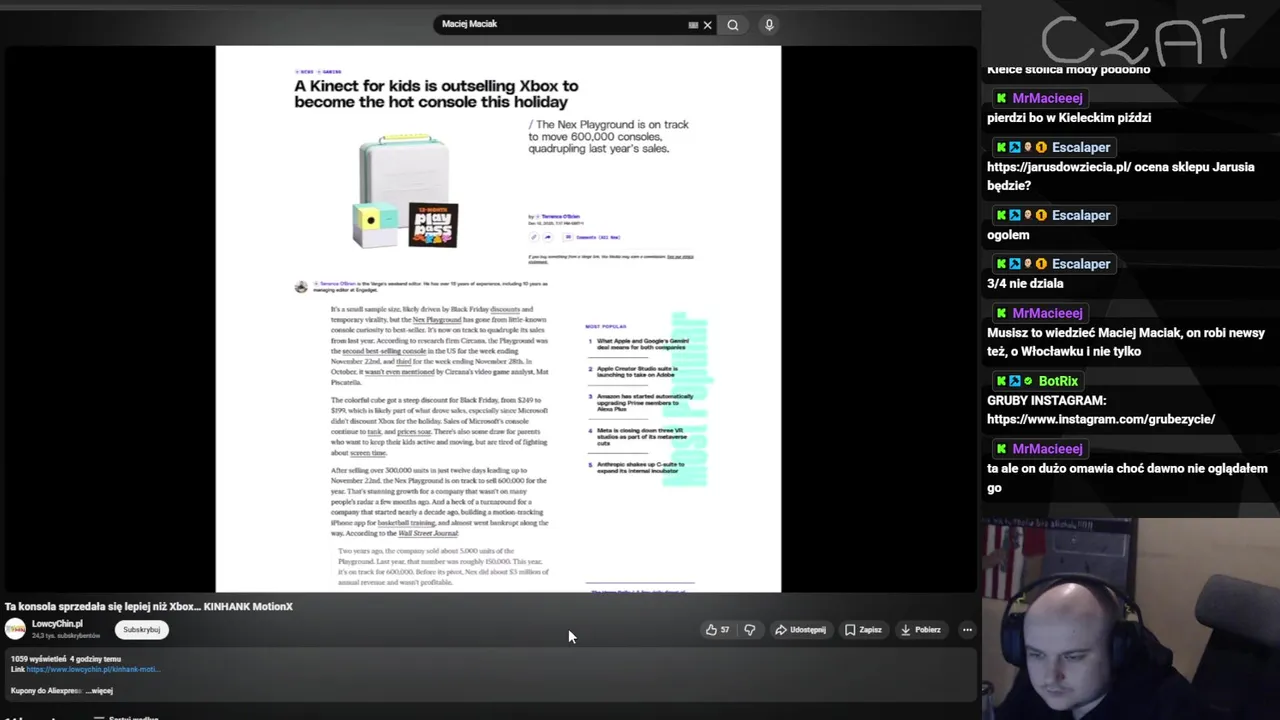Click MrMacieeej name above 'ta ale on dużo'
The height and width of the screenshot is (720, 1280).
point(1047,449)
